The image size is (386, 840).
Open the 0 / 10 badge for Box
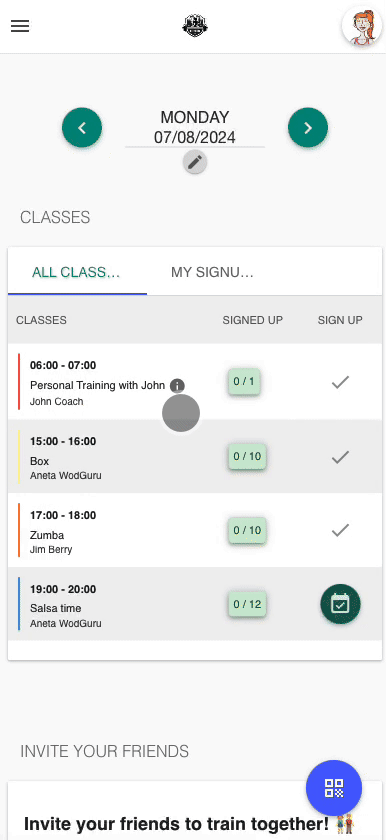tap(247, 456)
